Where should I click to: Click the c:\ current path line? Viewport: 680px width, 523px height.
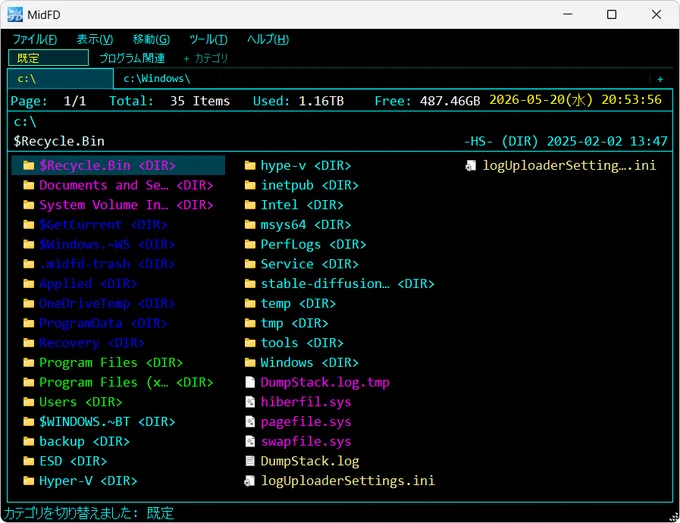point(25,122)
